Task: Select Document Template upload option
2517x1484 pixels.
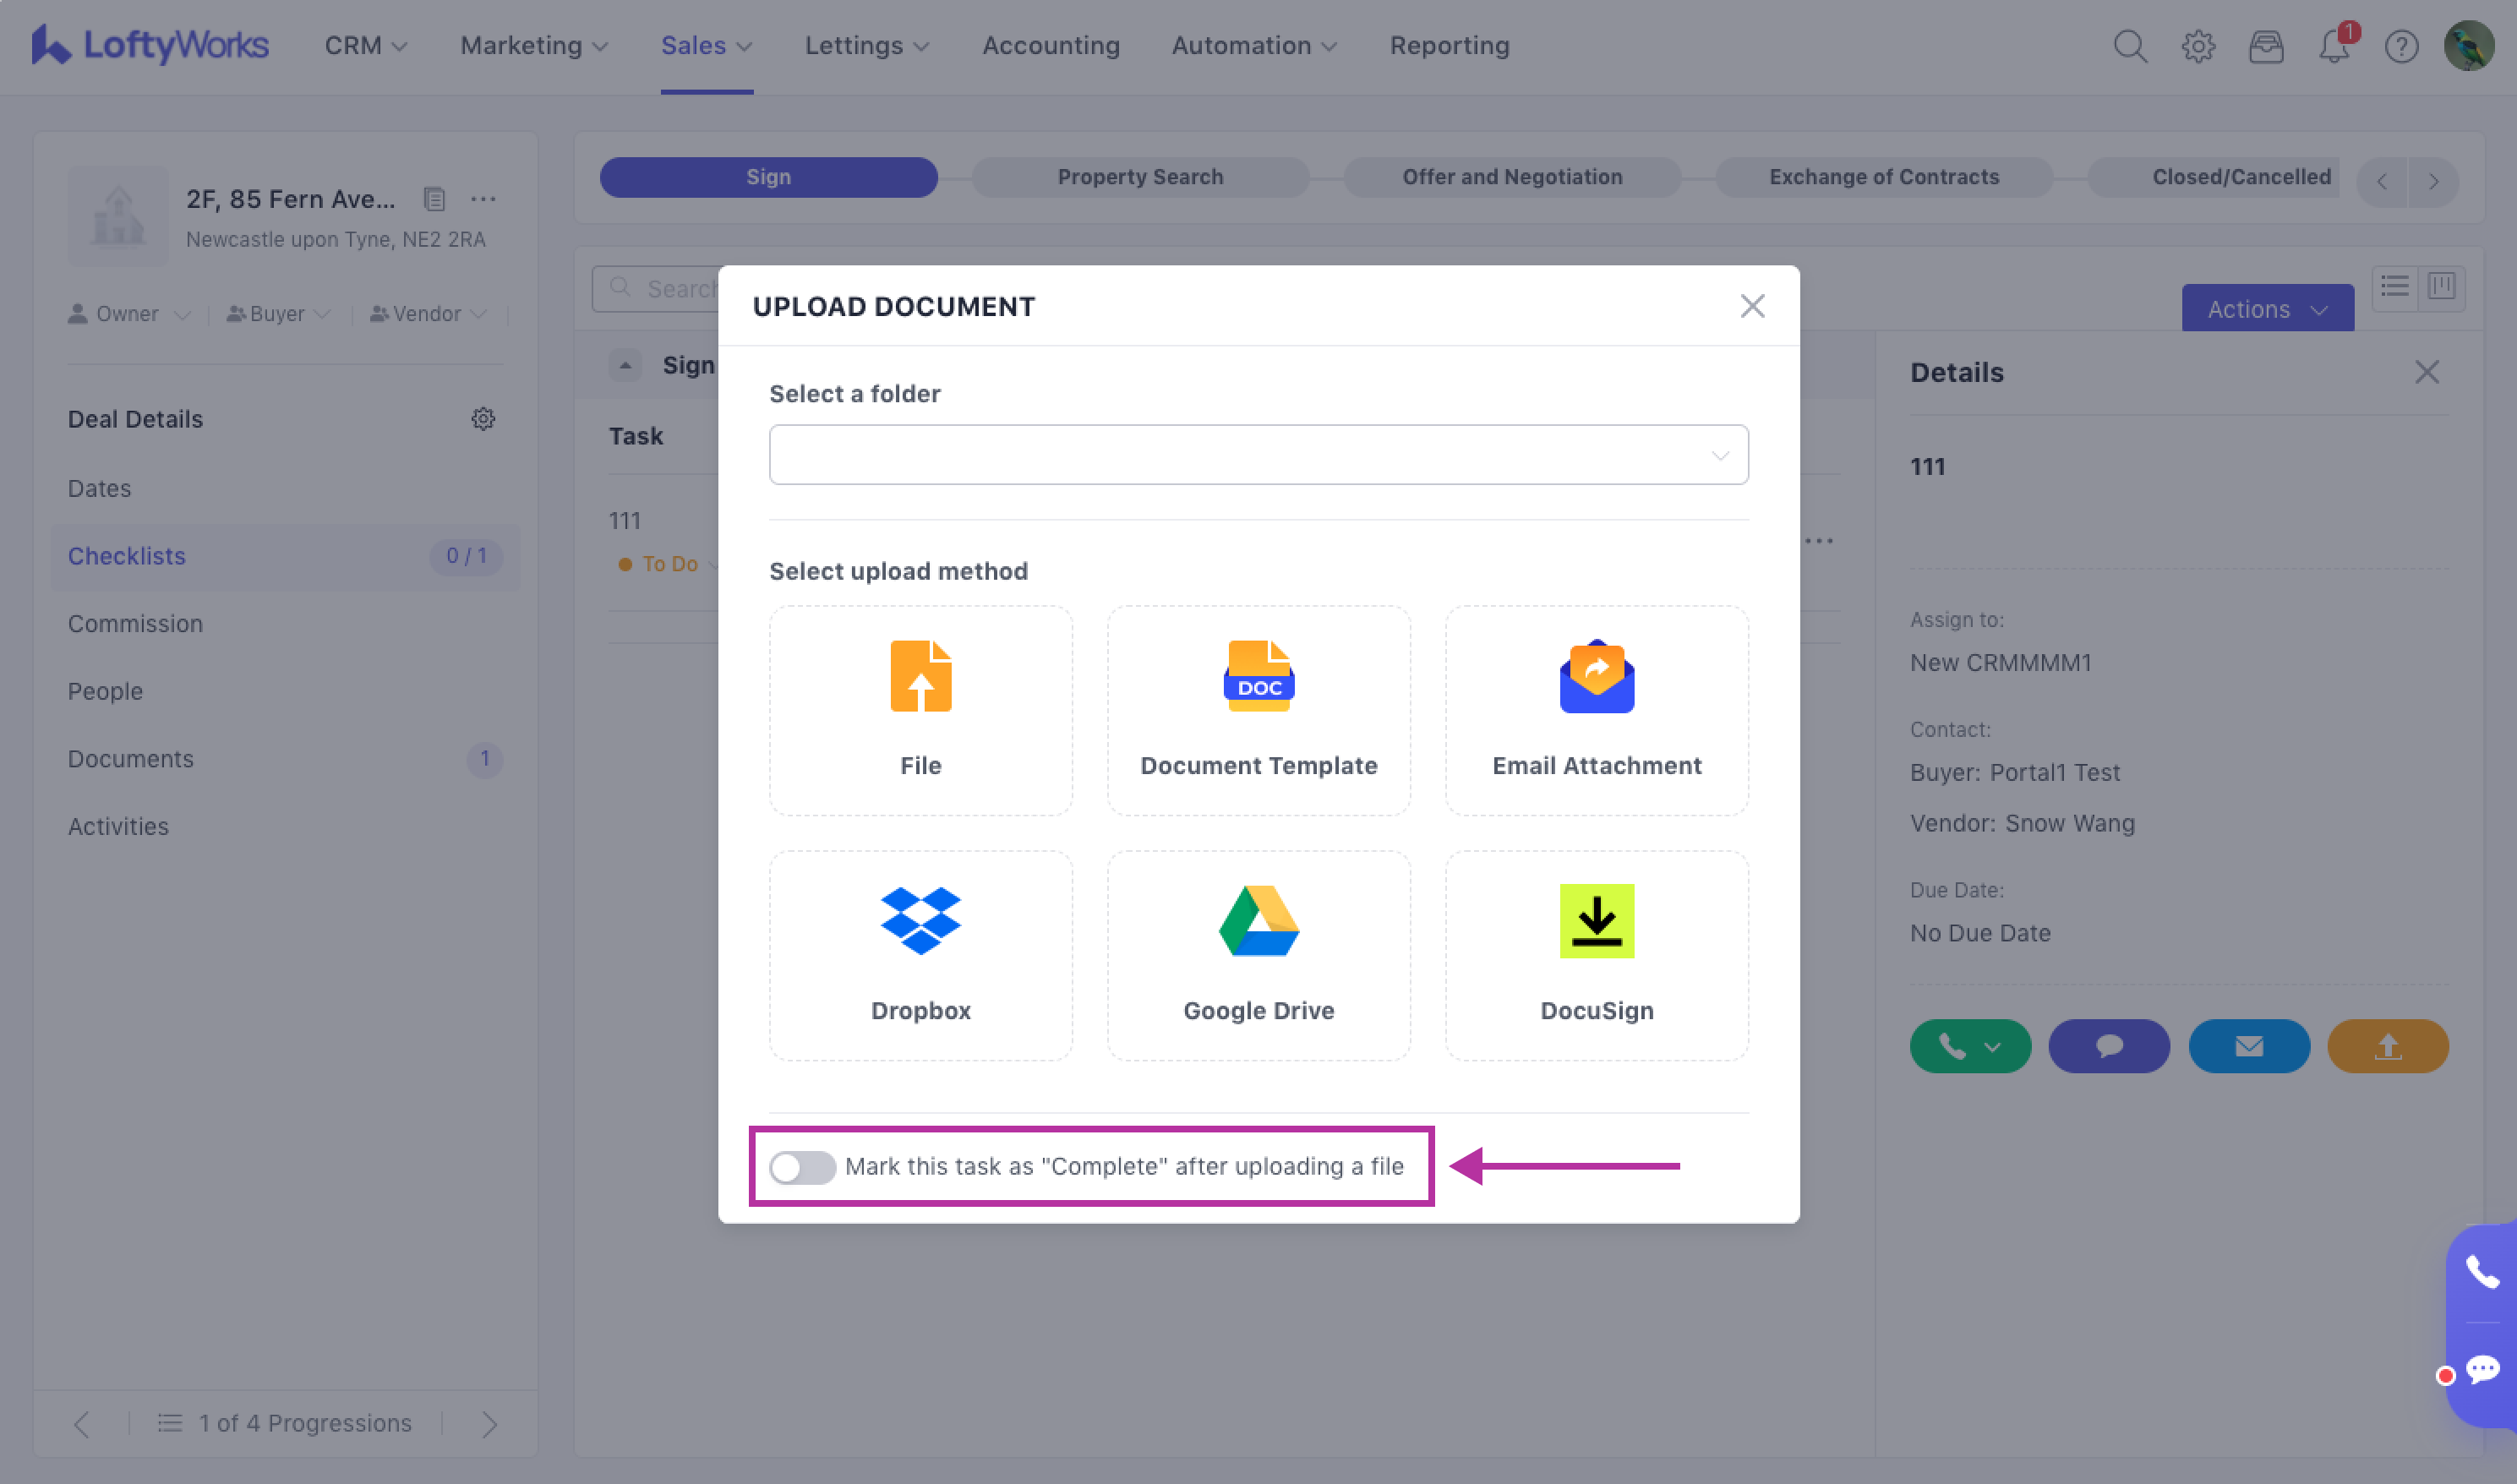Action: pyautogui.click(x=1258, y=710)
